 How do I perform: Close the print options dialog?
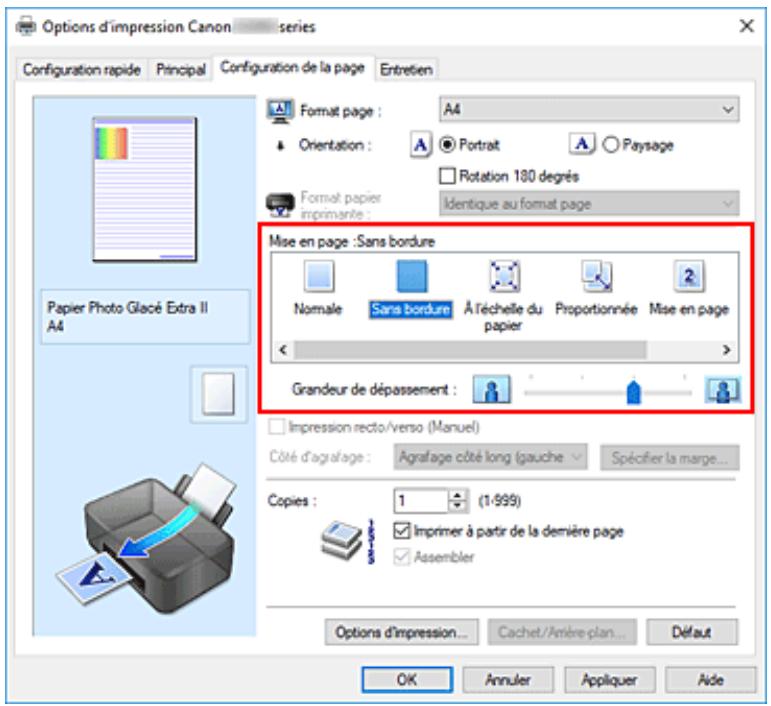[746, 26]
